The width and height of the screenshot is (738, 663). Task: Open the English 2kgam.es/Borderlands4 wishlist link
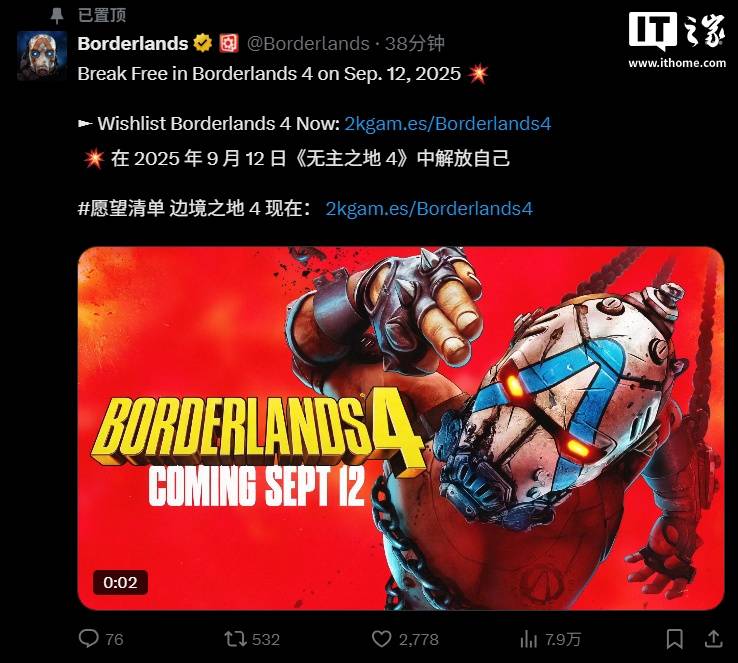pyautogui.click(x=448, y=124)
